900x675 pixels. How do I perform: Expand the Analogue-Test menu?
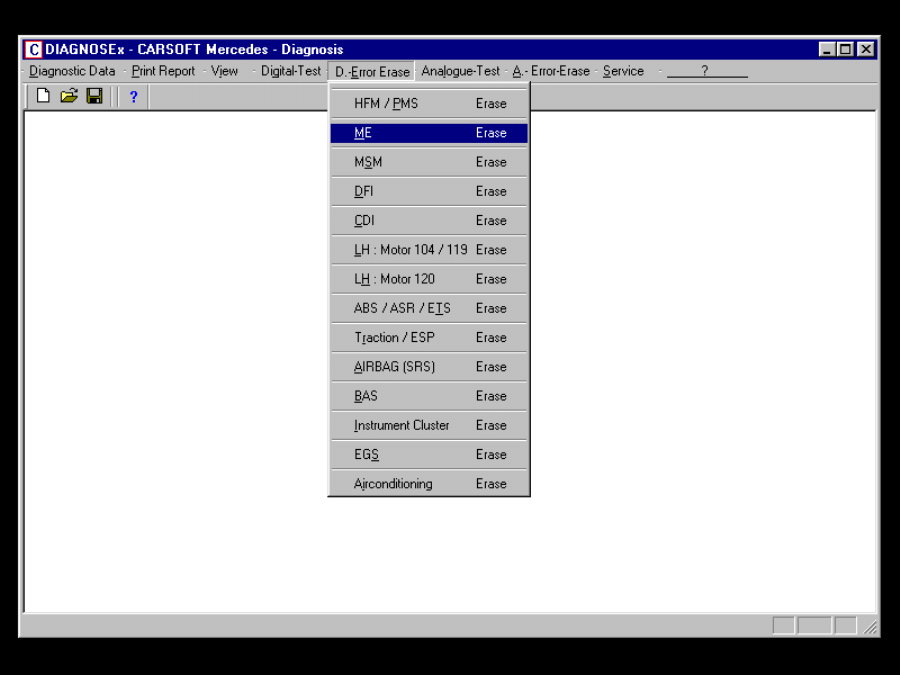tap(460, 71)
